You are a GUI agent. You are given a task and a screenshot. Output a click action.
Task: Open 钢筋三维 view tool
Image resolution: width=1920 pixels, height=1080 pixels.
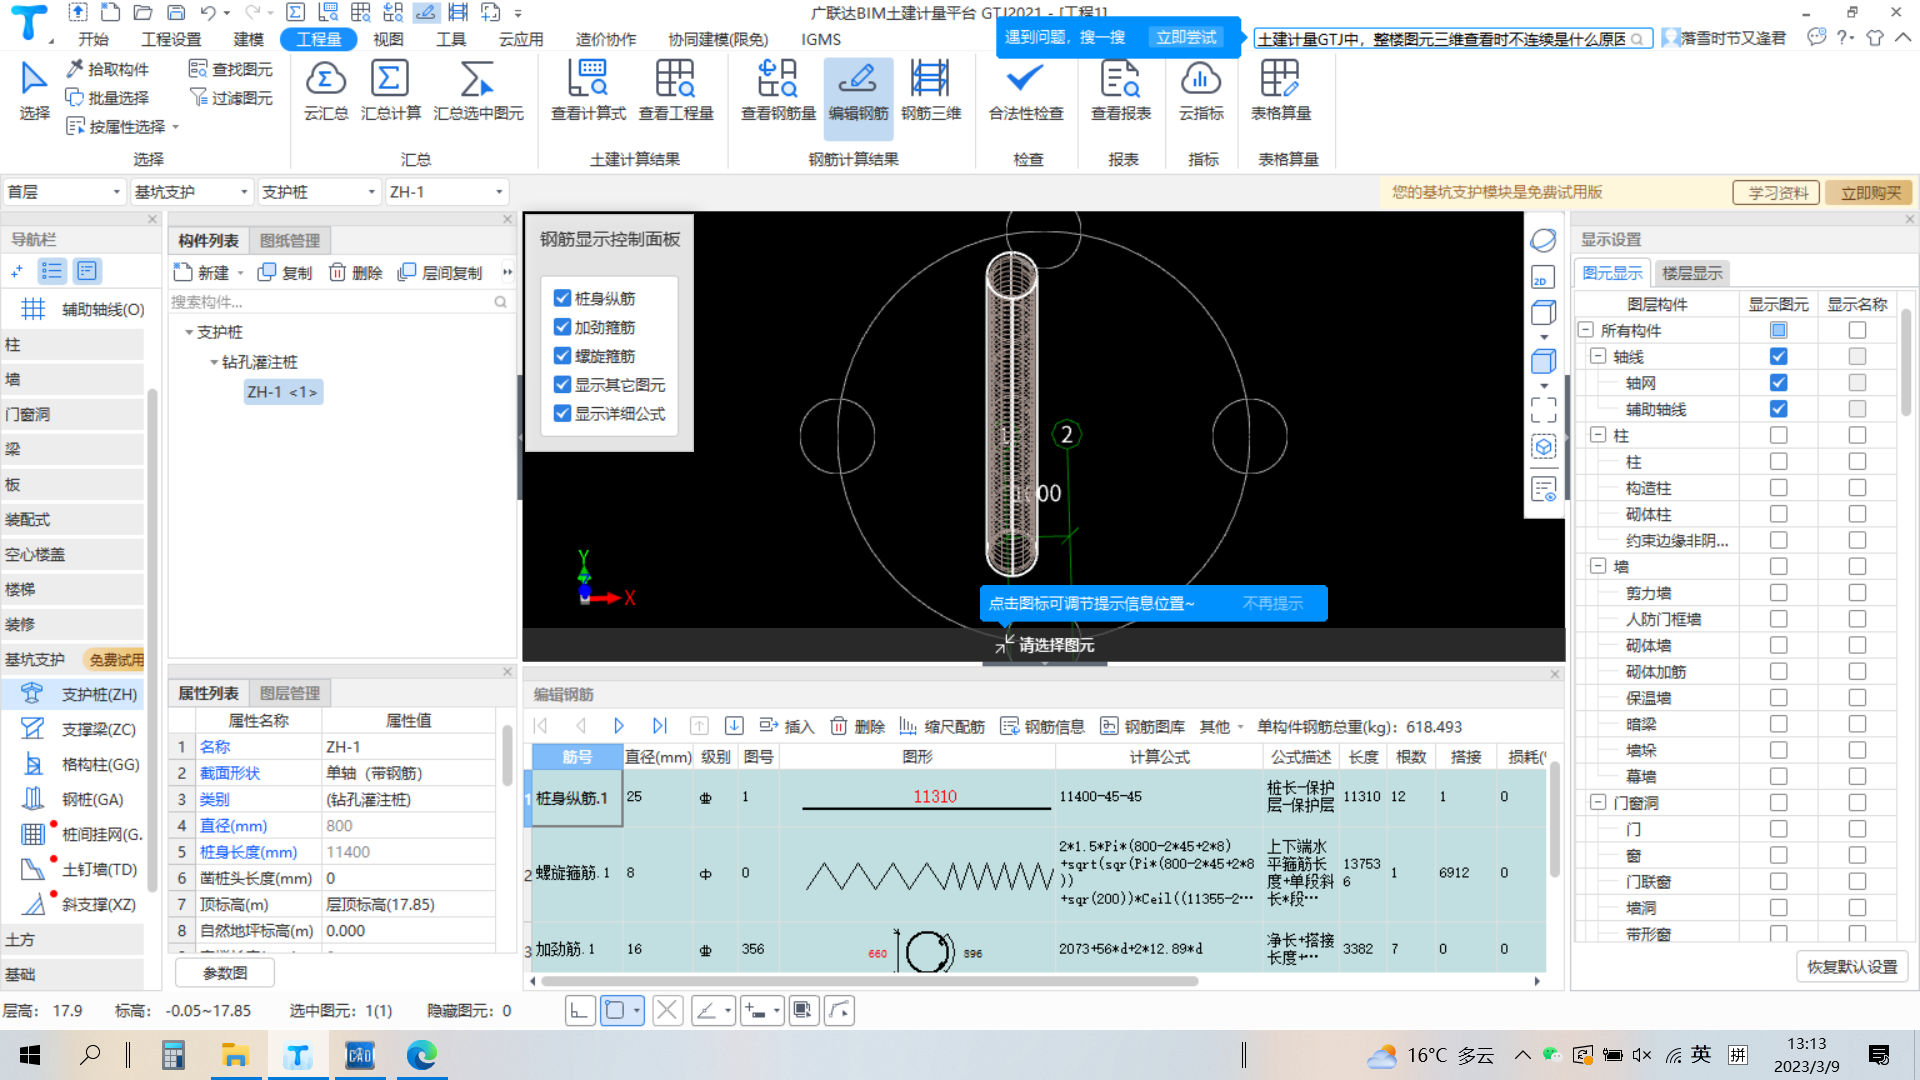click(x=930, y=90)
